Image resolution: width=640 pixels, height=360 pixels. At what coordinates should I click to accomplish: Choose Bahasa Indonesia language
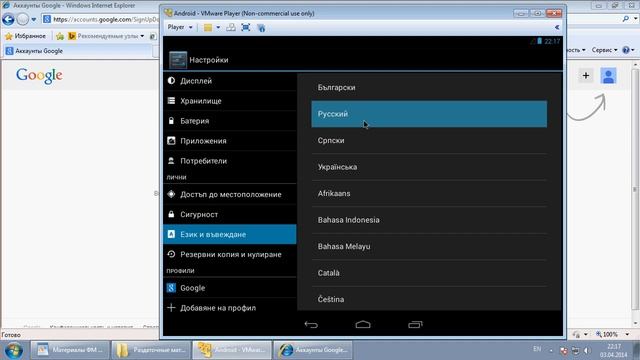click(429, 220)
